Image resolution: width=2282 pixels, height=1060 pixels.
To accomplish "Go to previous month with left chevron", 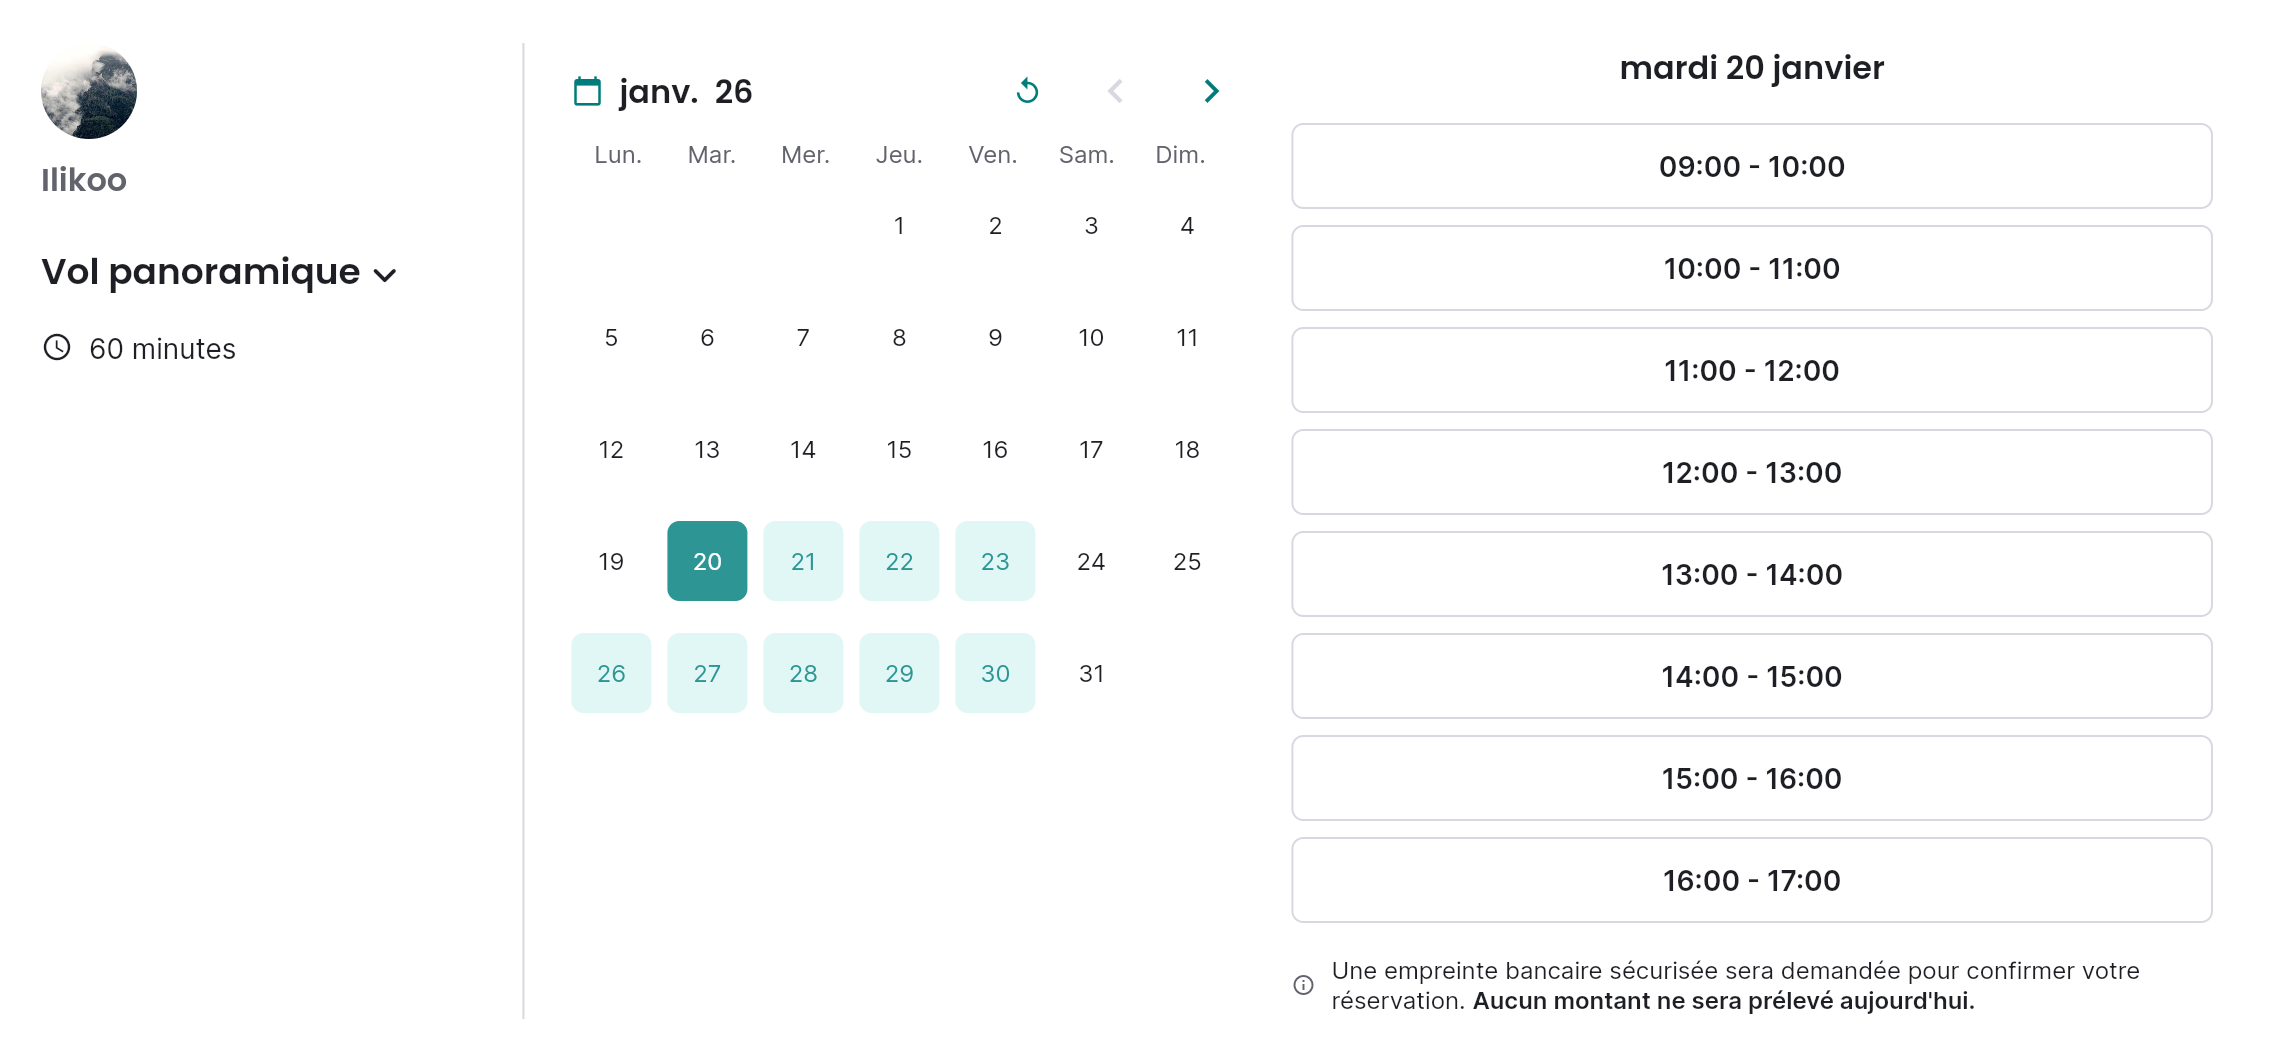I will pos(1115,91).
